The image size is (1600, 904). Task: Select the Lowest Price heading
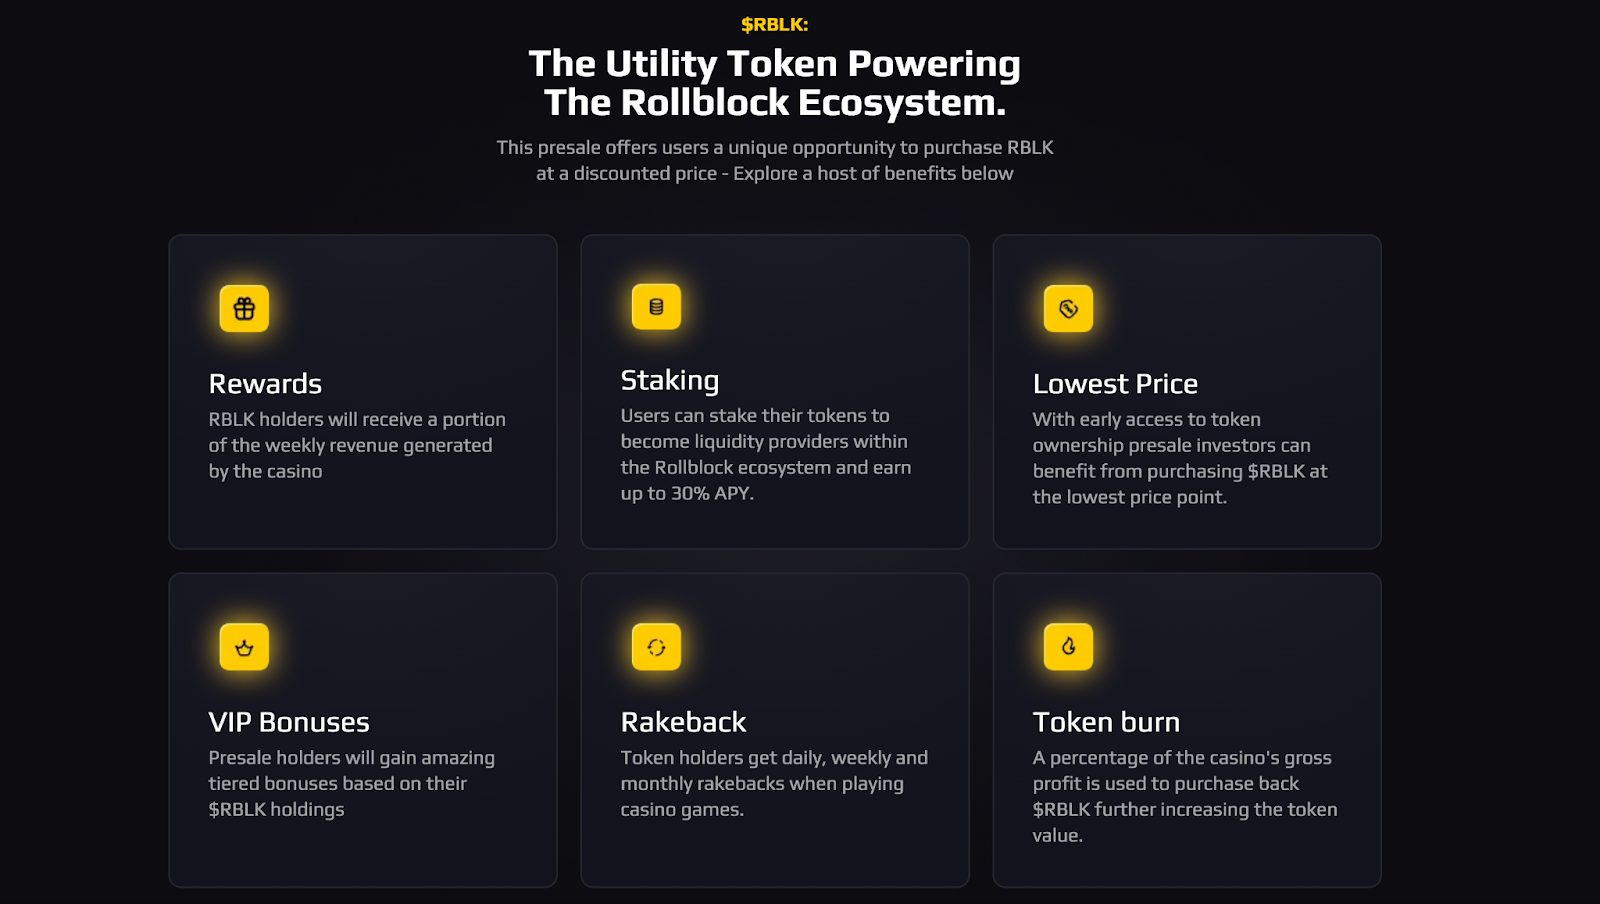coord(1115,384)
